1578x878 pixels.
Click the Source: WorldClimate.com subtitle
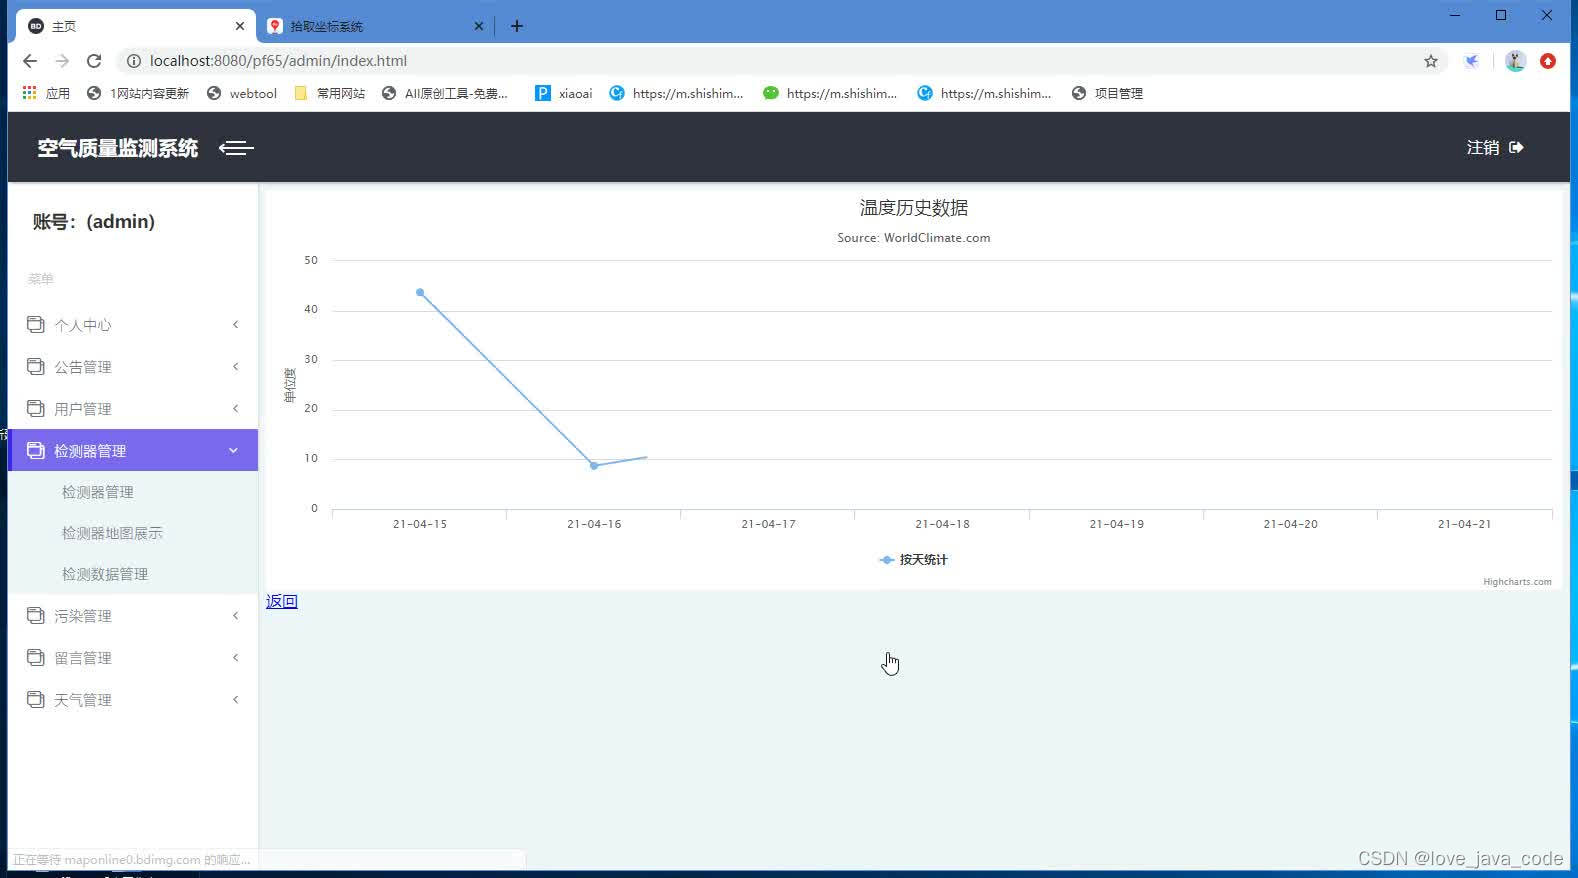[914, 238]
